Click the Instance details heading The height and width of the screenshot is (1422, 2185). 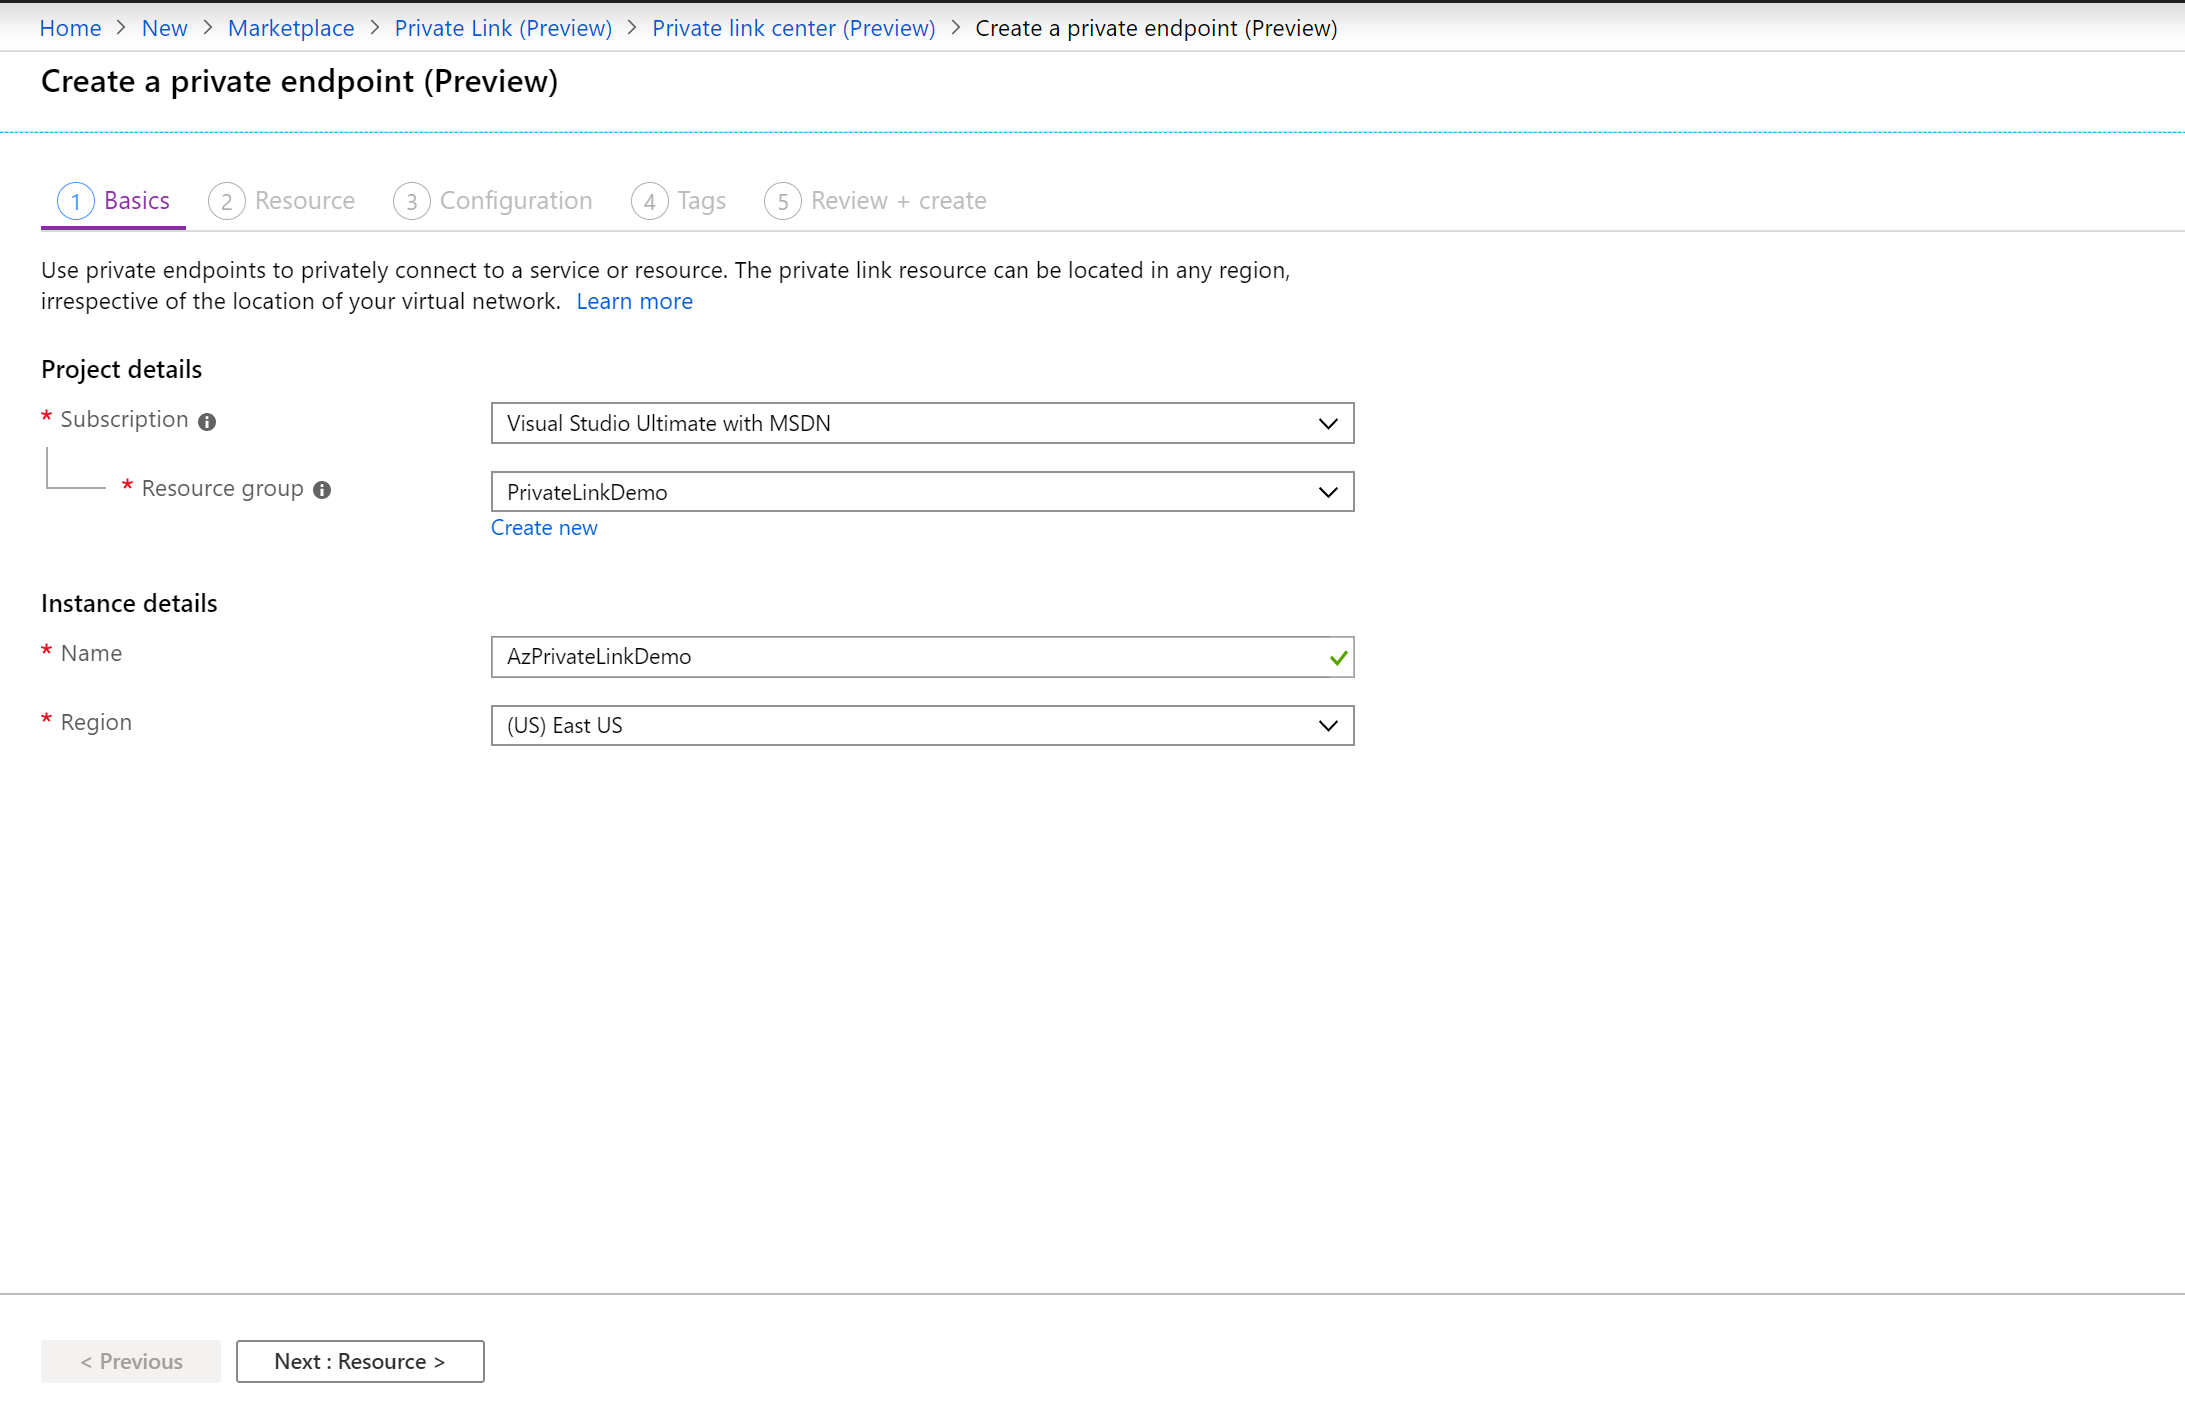pyautogui.click(x=129, y=603)
